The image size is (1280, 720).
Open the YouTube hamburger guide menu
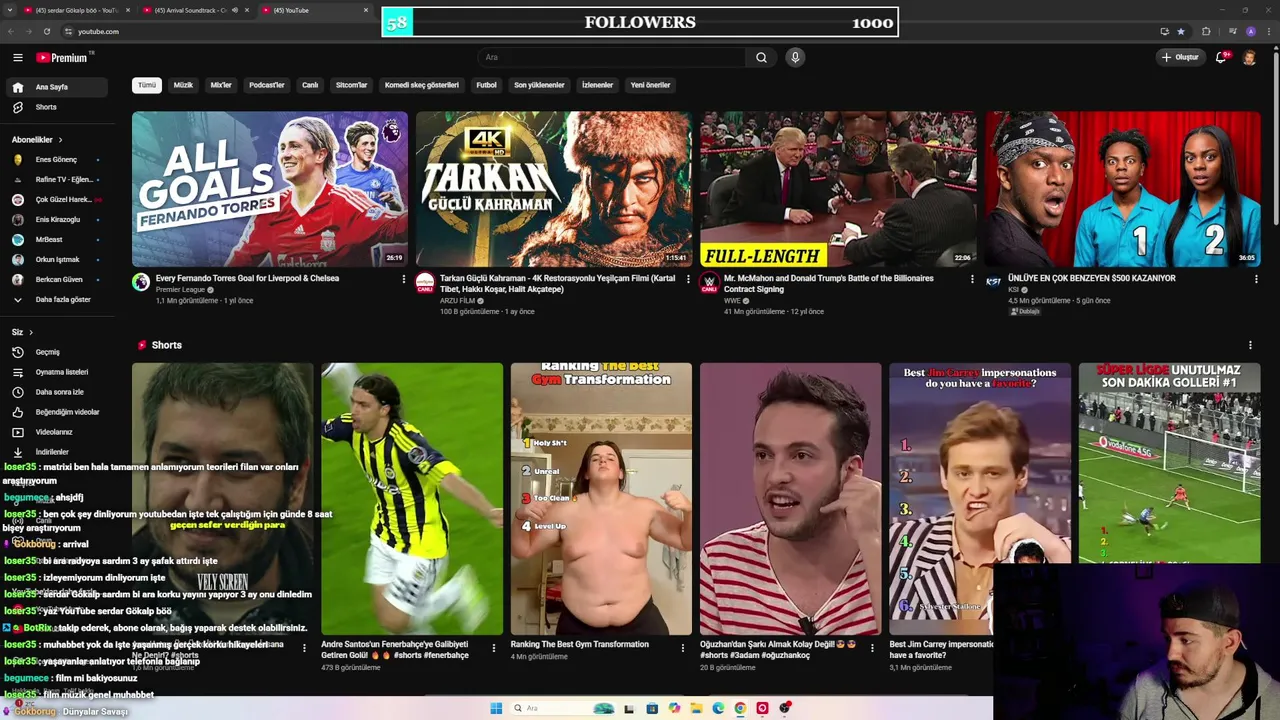click(17, 58)
